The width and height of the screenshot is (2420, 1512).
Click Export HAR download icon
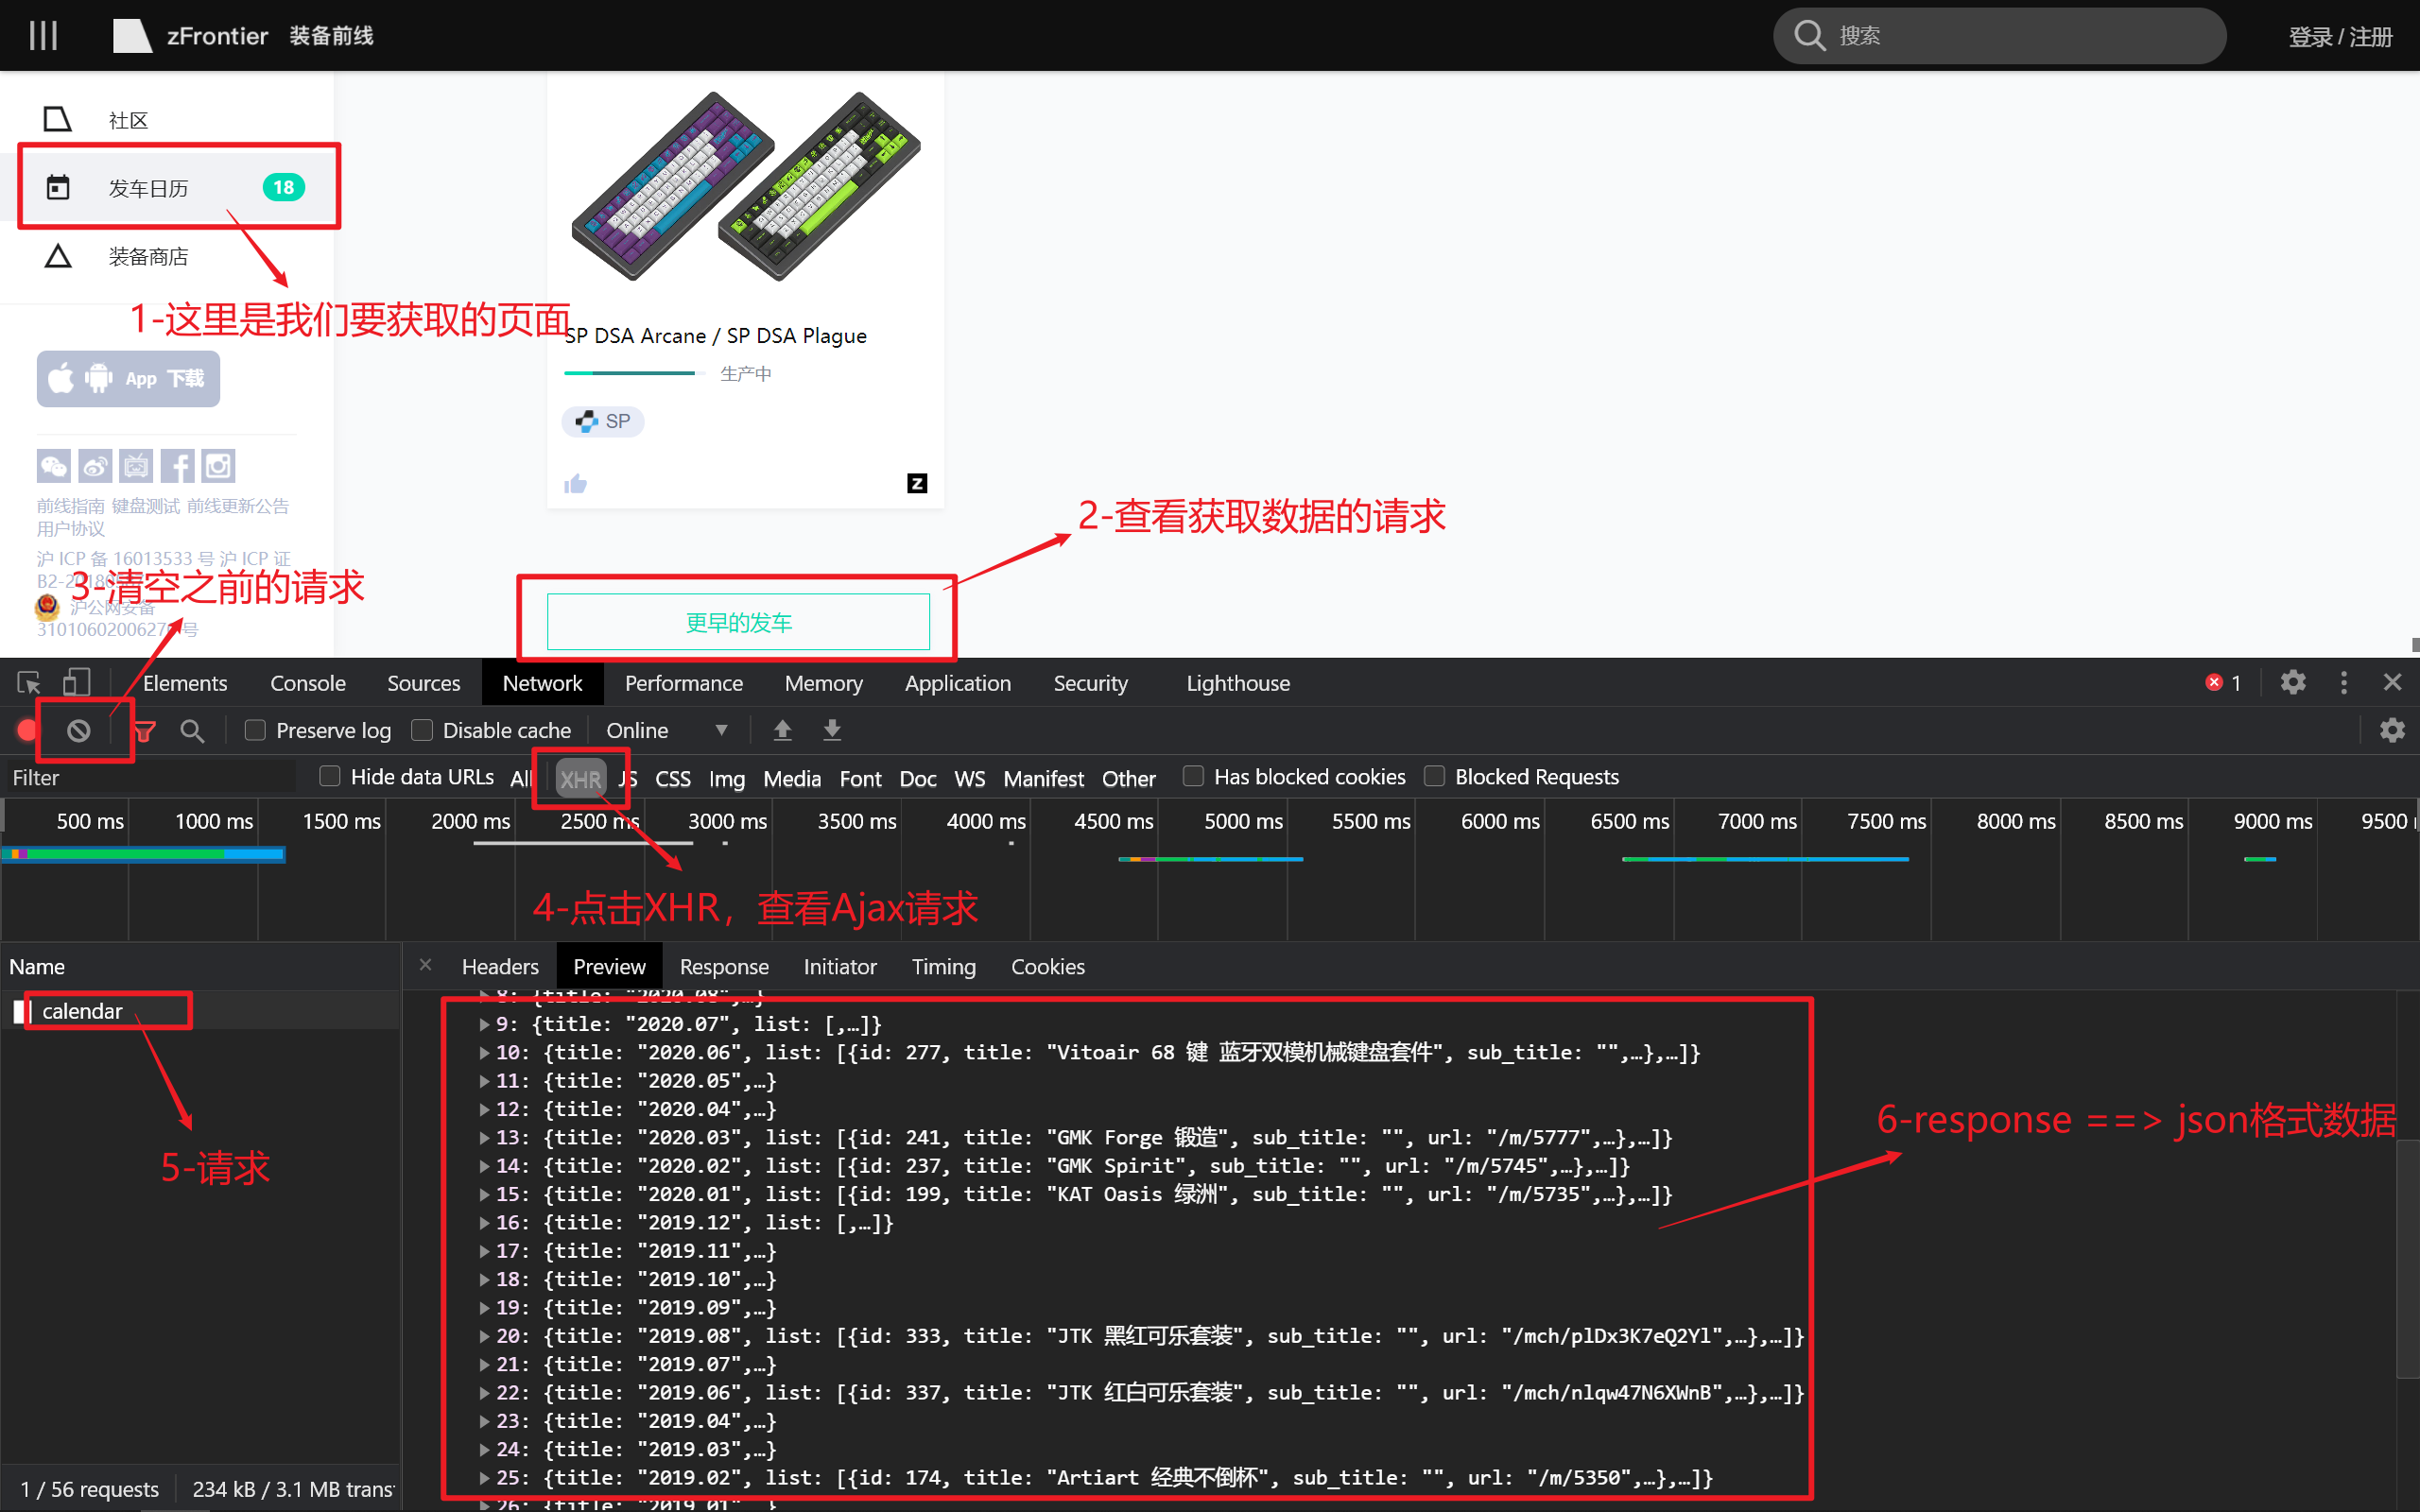tap(832, 731)
